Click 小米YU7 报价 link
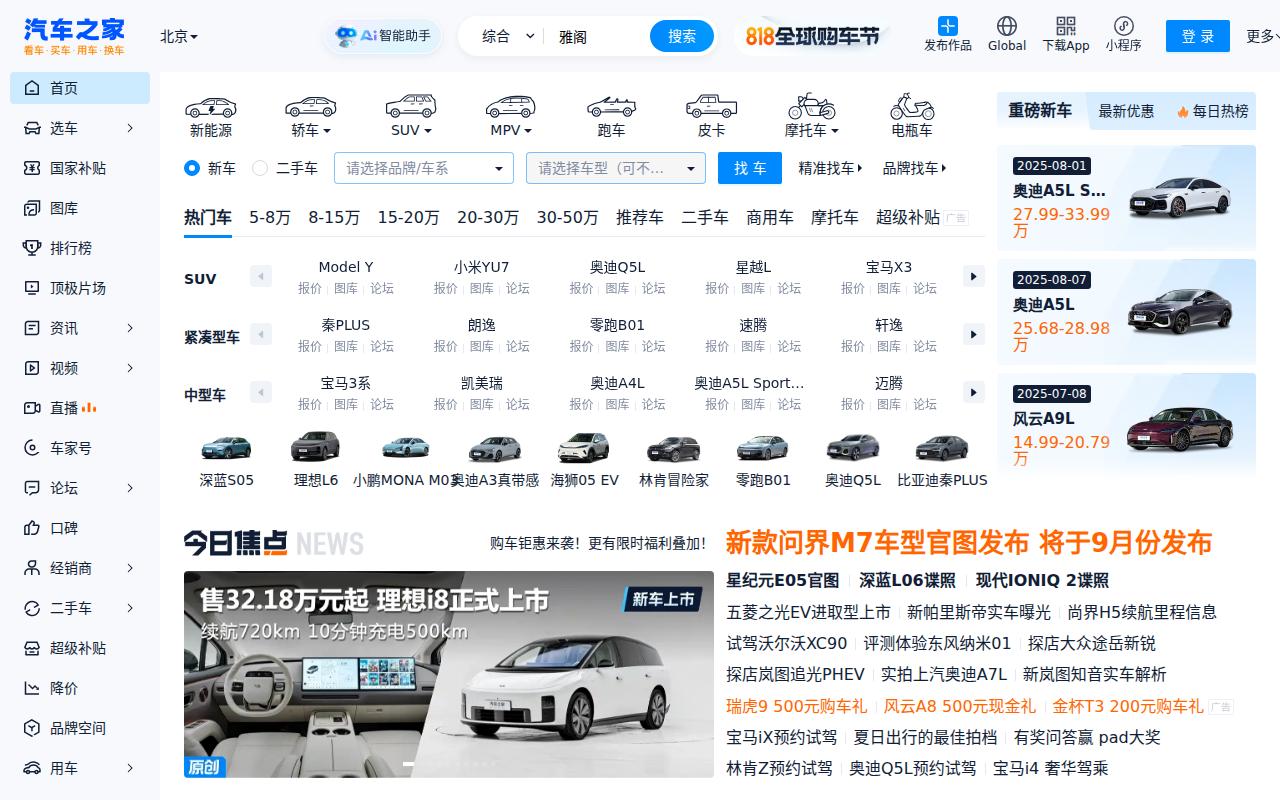The image size is (1280, 800). coord(446,288)
